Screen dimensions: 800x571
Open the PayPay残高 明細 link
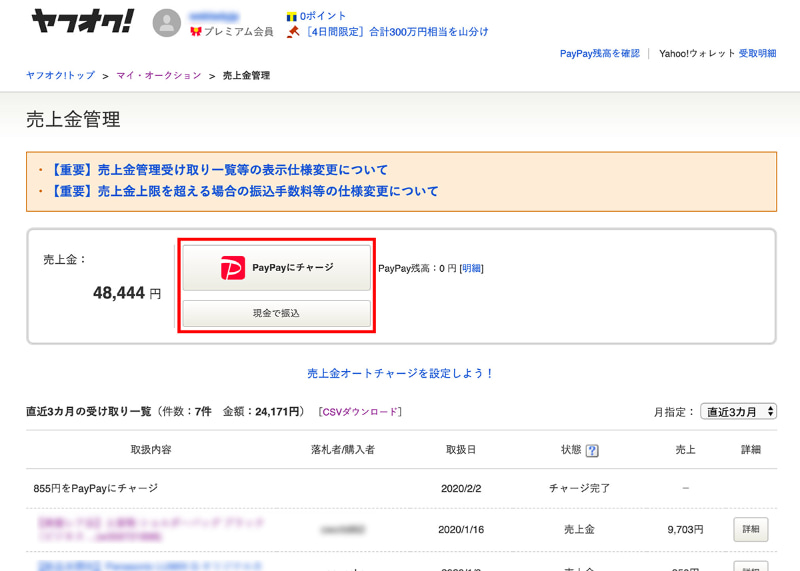pos(471,268)
